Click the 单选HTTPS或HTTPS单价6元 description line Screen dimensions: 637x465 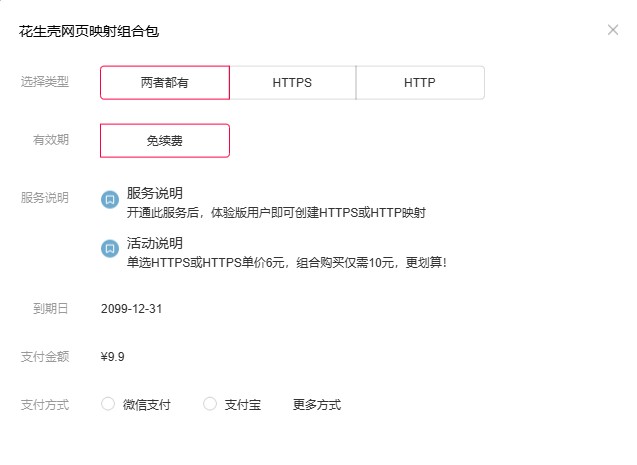pyautogui.click(x=287, y=262)
